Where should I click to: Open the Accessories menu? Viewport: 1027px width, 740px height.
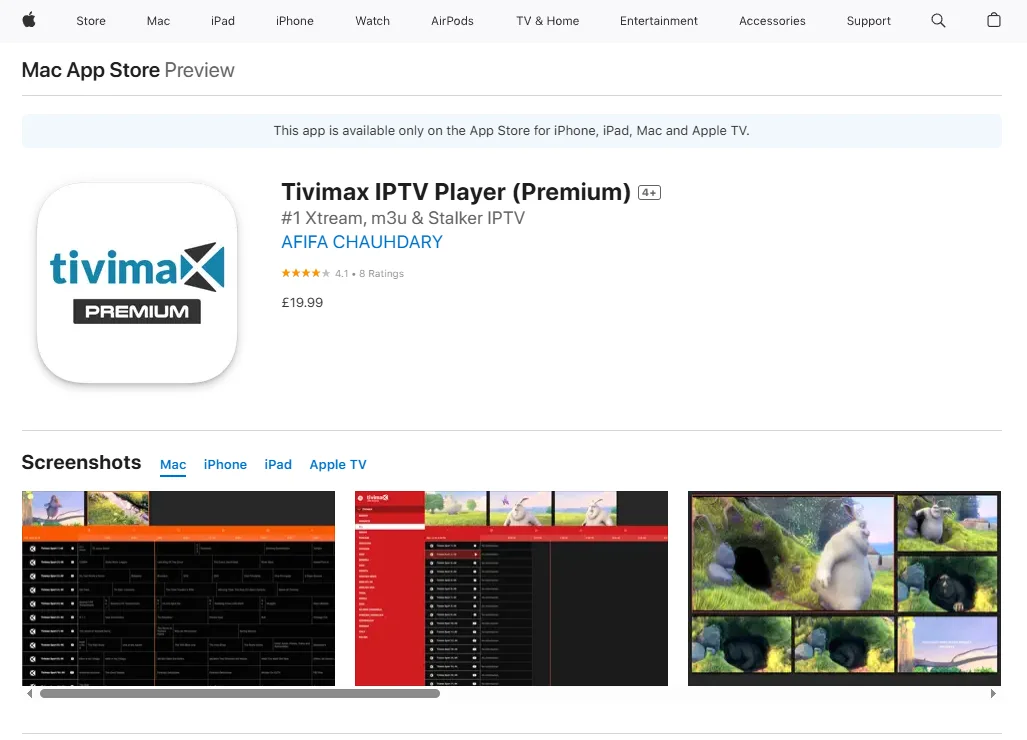click(x=772, y=21)
